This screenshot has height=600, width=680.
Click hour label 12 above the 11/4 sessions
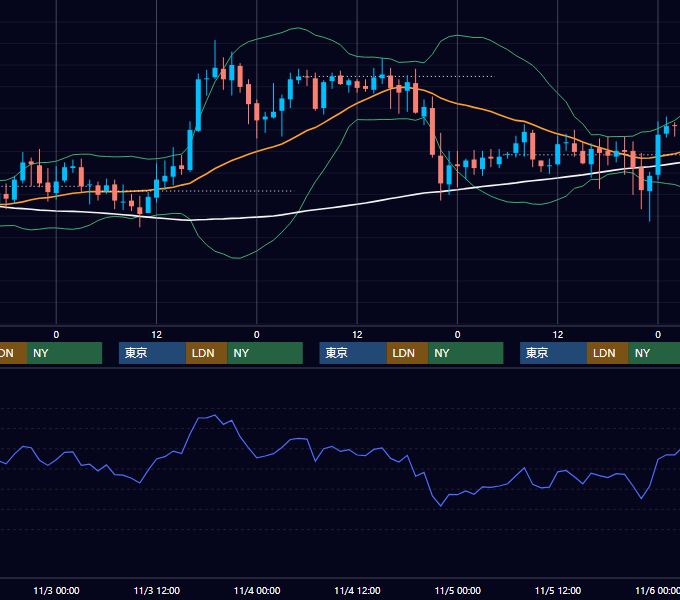357,335
